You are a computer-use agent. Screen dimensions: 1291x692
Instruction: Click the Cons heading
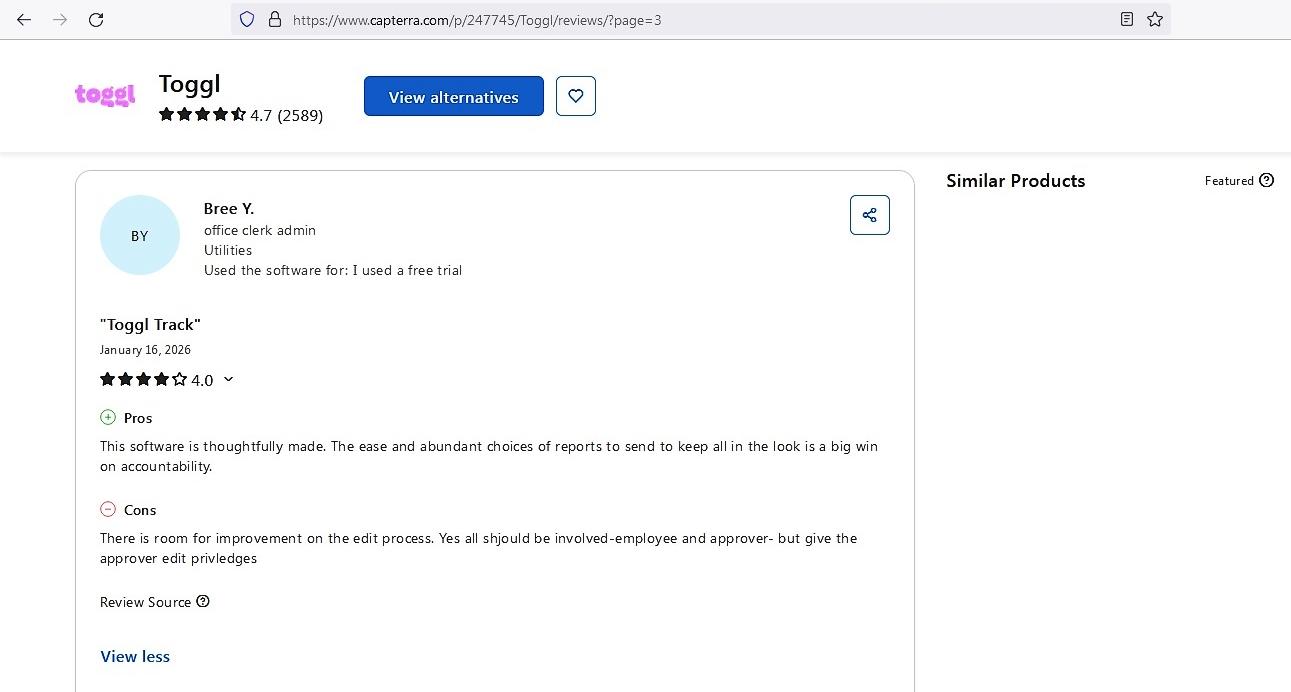(140, 510)
